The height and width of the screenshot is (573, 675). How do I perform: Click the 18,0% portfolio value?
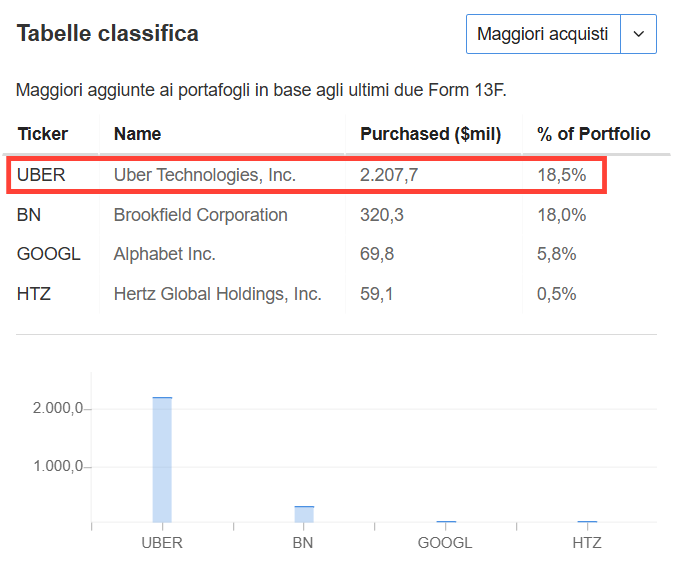point(561,215)
